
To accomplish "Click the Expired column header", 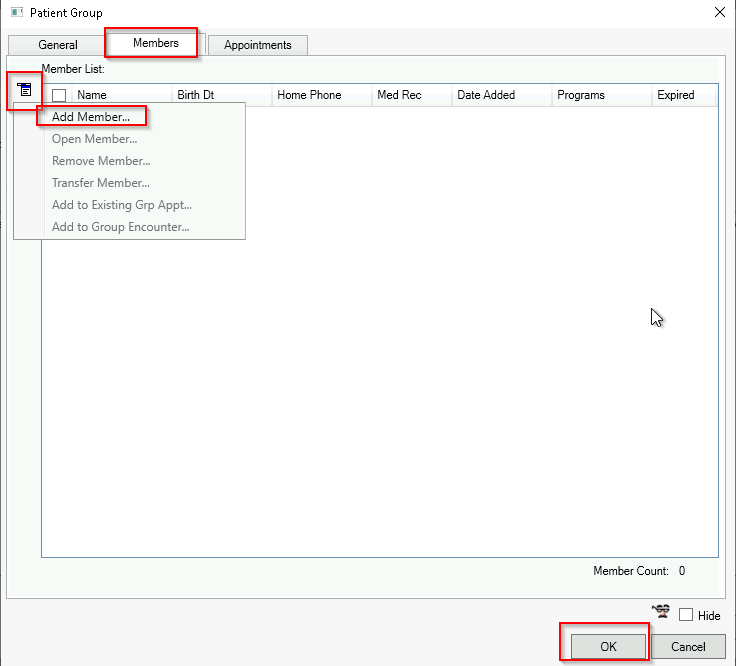I will click(684, 95).
